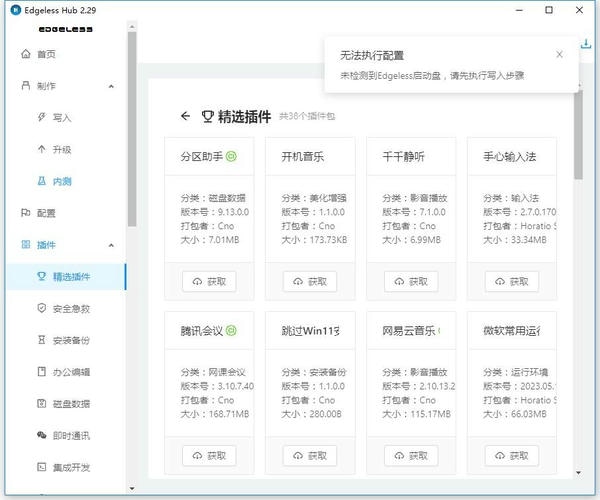Open the 内测 beta page

point(66,181)
